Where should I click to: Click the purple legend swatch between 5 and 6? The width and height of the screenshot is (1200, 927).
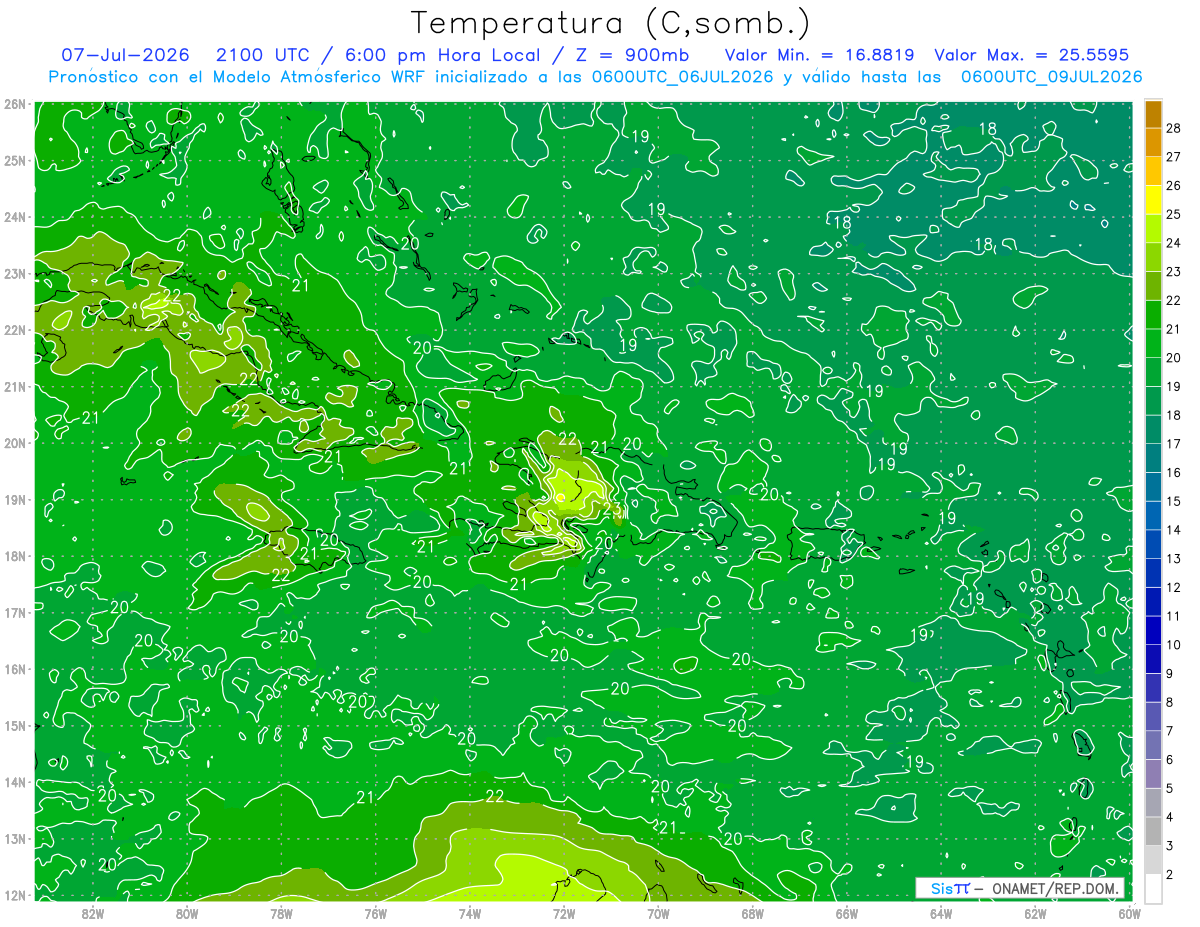coord(1153,774)
